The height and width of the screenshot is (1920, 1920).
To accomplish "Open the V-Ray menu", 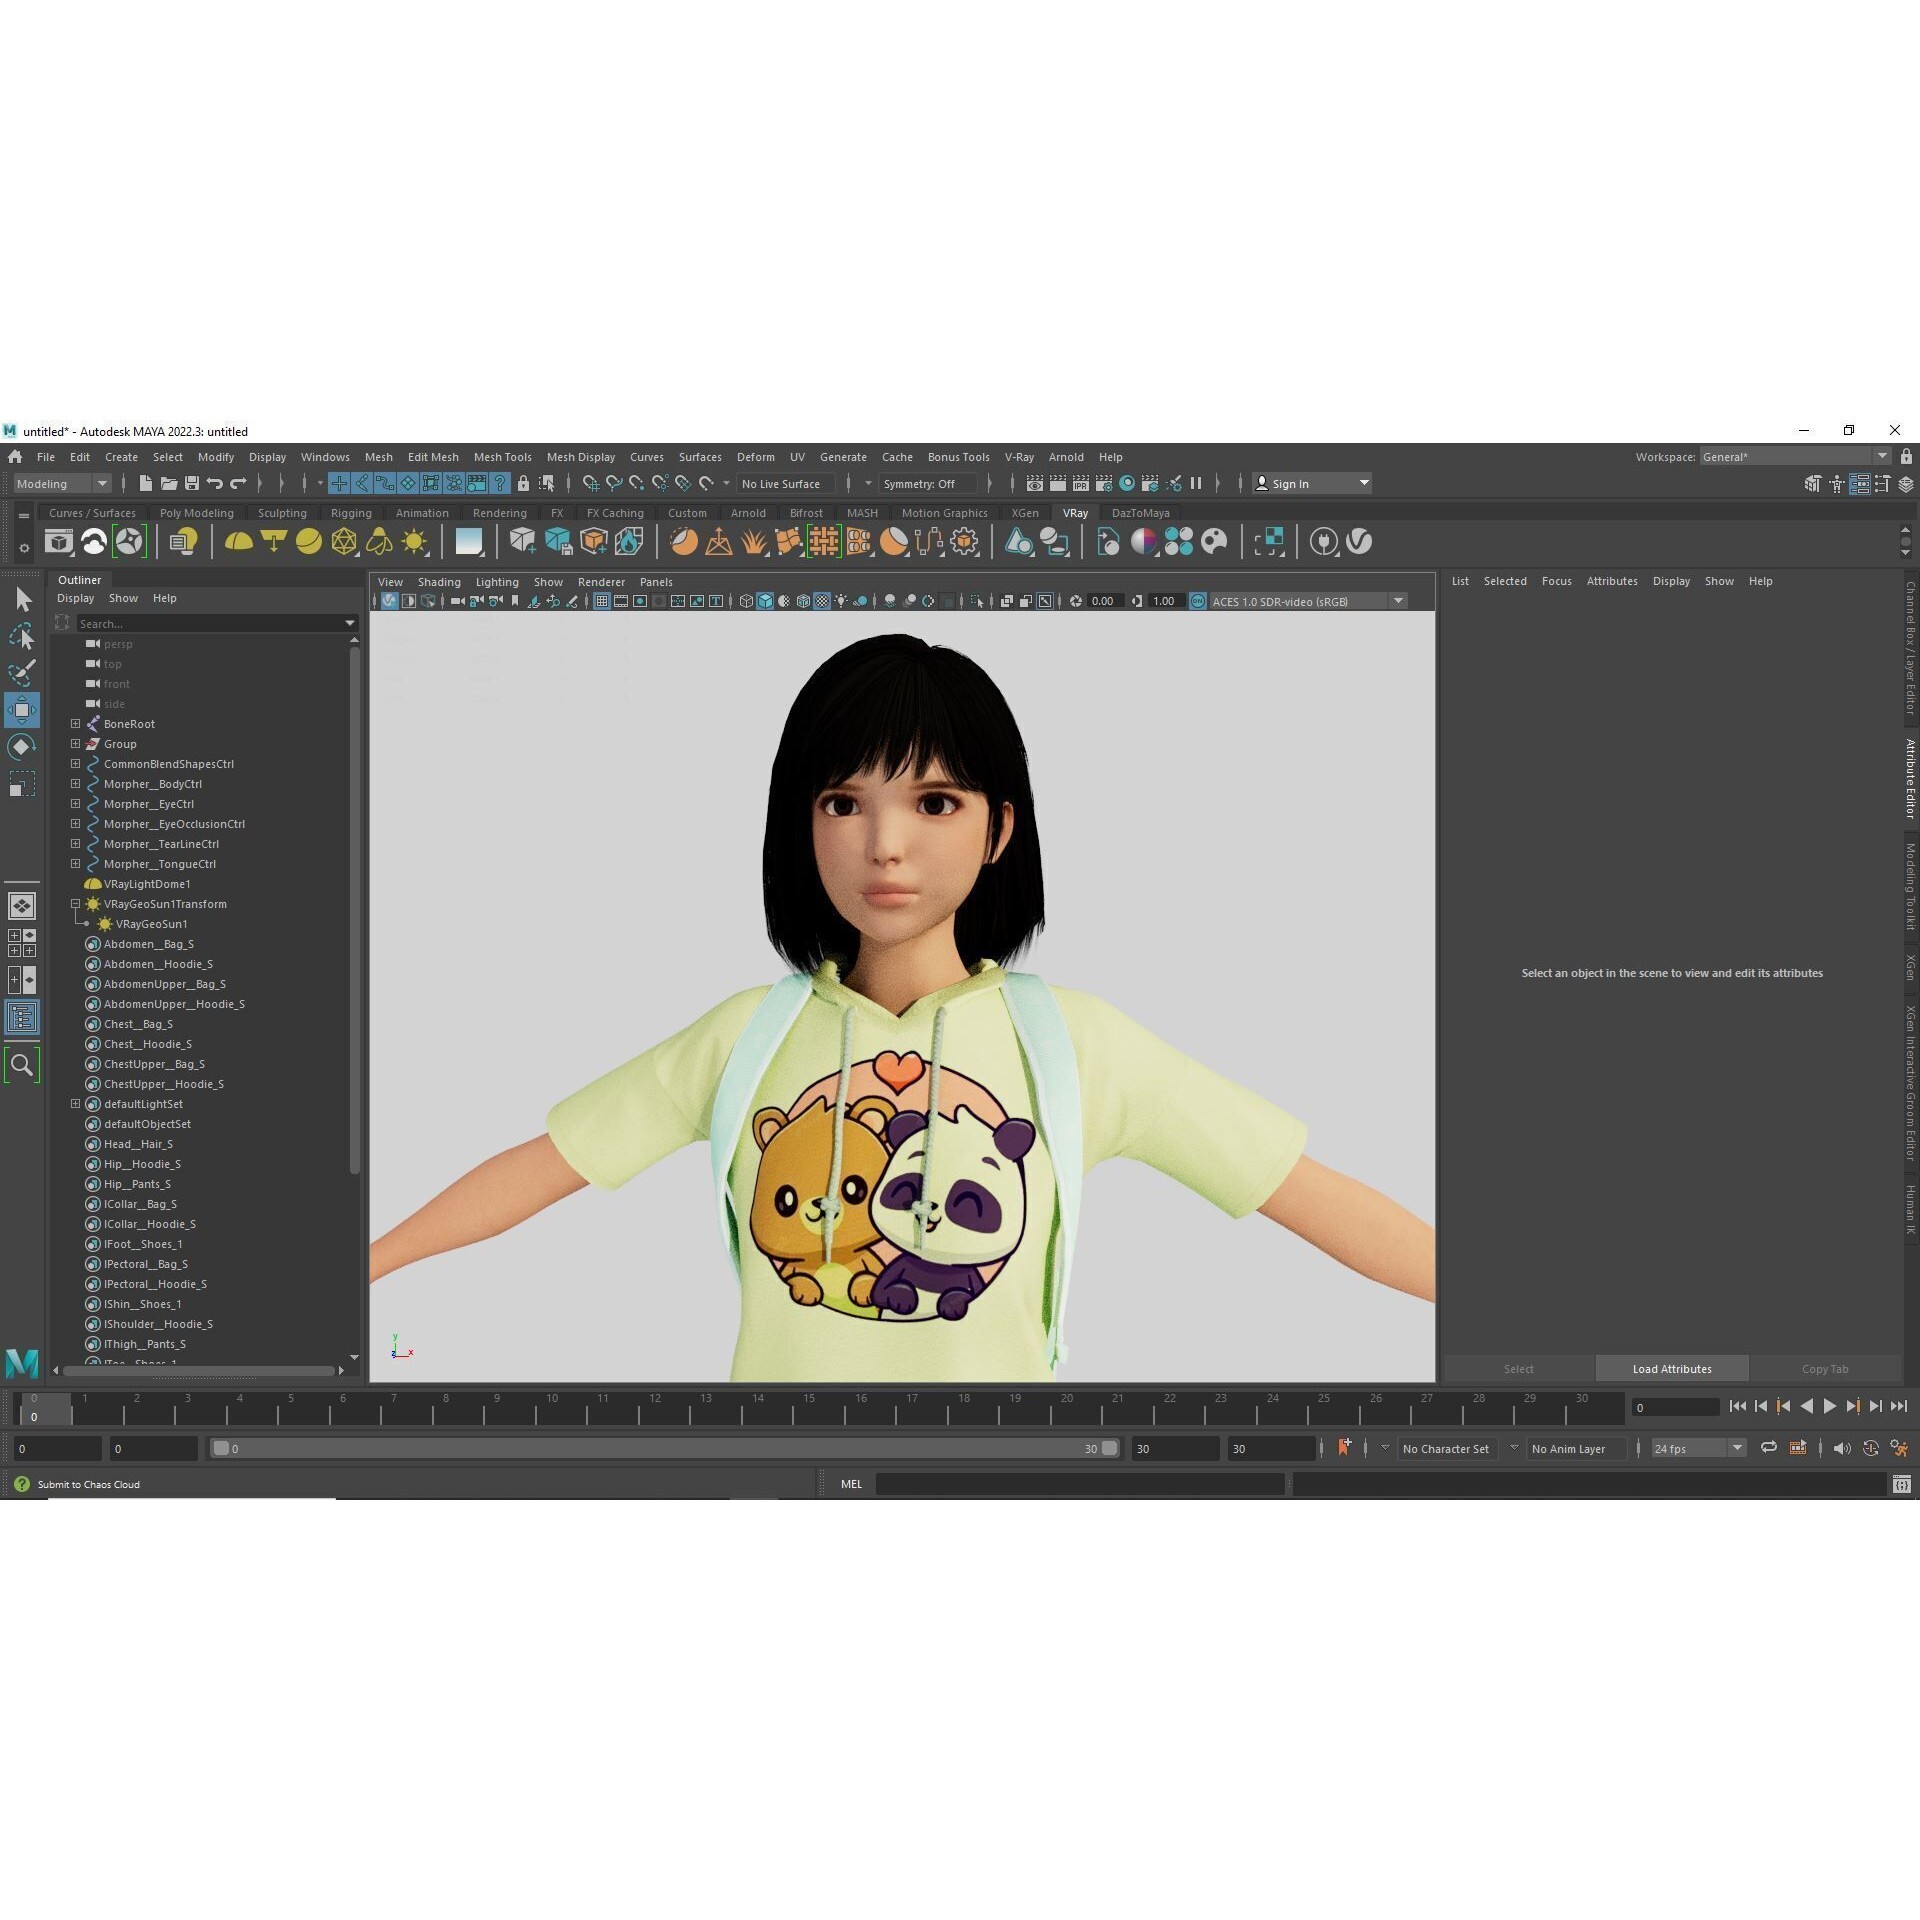I will (1019, 457).
